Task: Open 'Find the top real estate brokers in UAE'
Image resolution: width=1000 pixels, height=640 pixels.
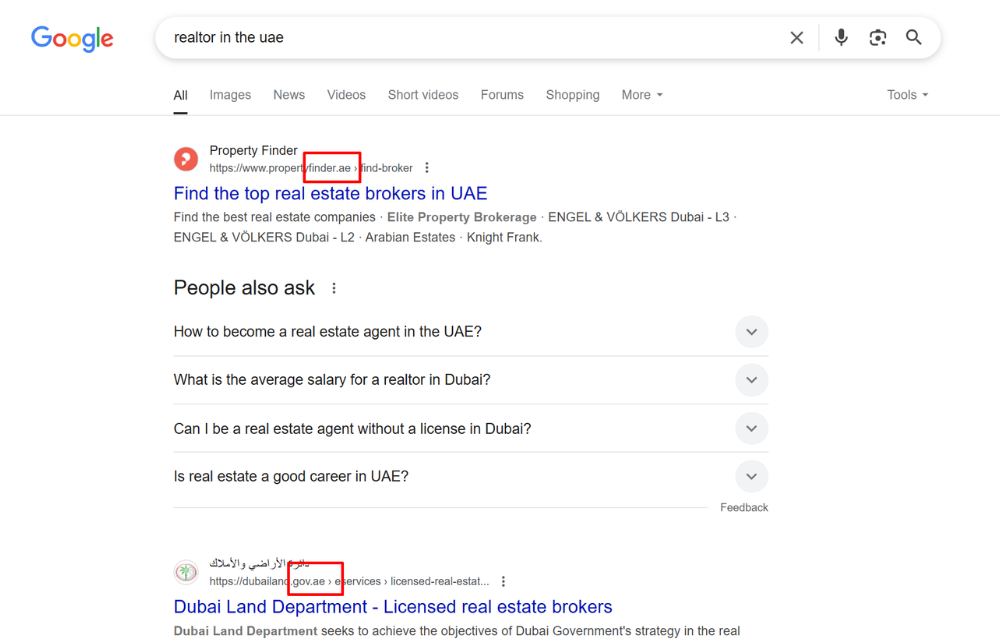Action: coord(330,193)
